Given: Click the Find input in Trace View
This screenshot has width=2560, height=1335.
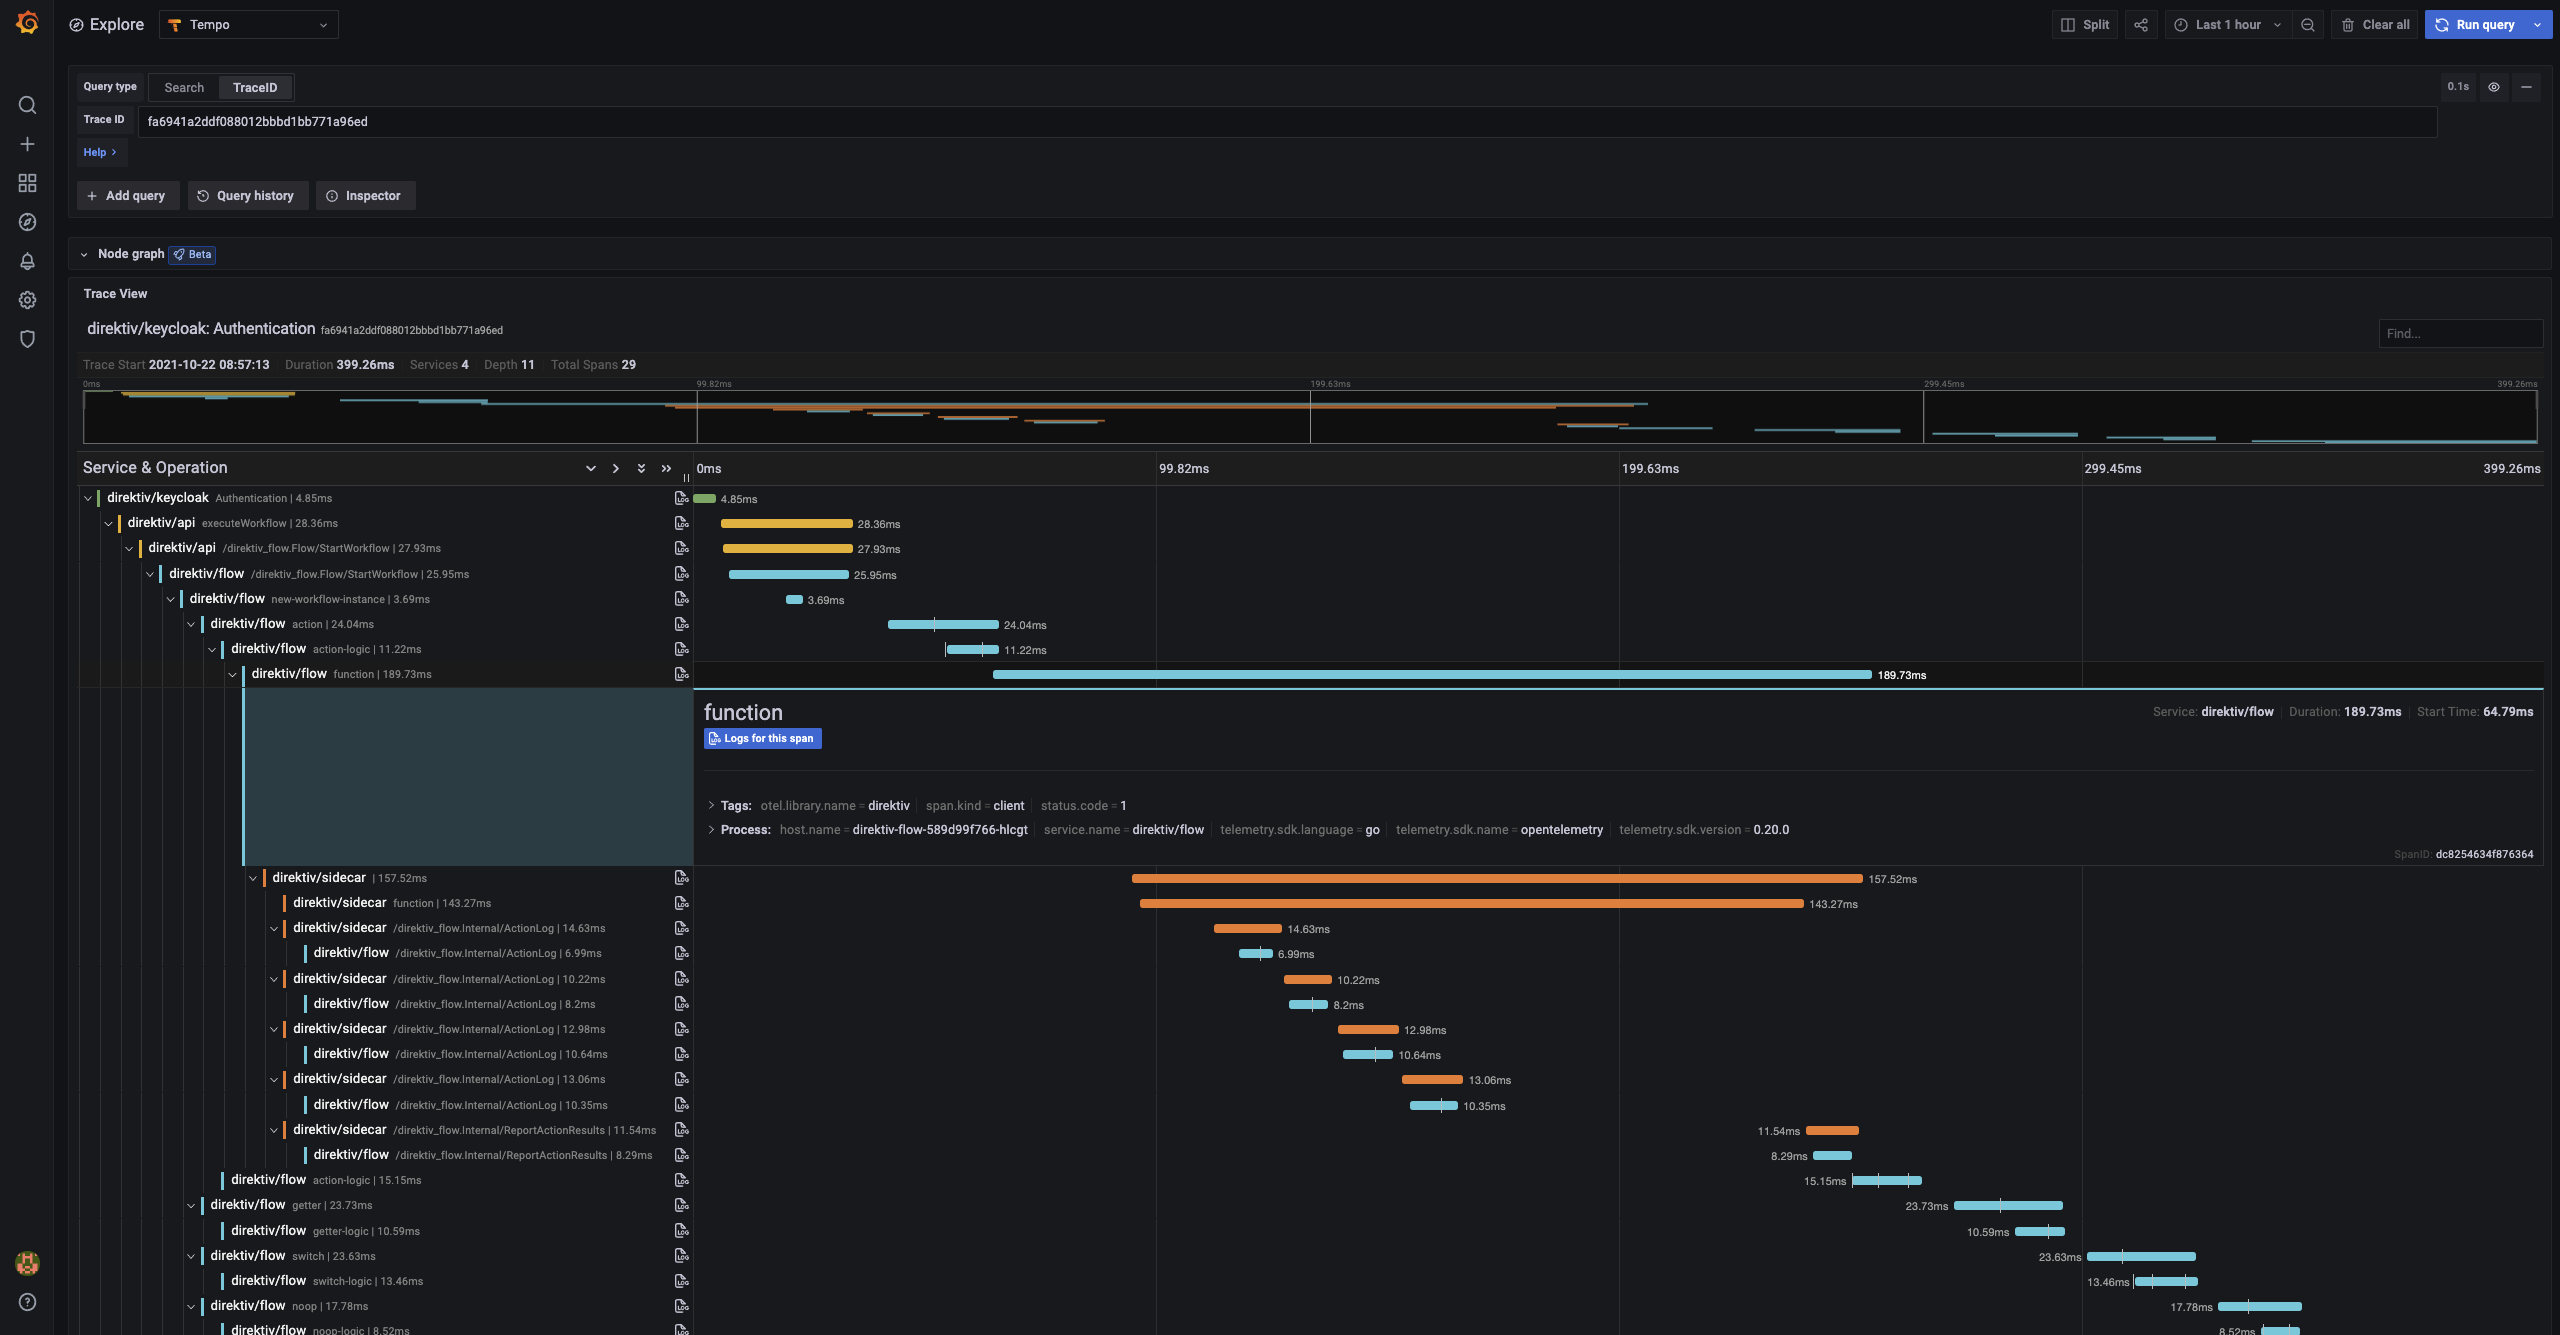Looking at the screenshot, I should pyautogui.click(x=2459, y=333).
